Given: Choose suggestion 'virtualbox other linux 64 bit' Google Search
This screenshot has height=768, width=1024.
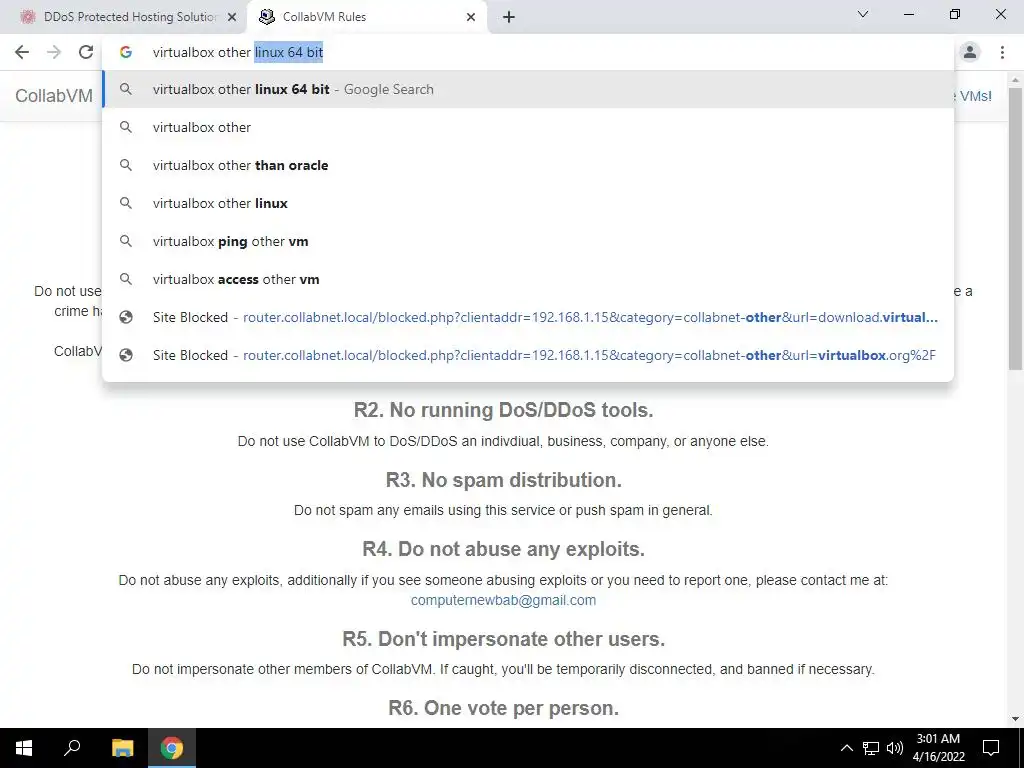Looking at the screenshot, I should click(528, 89).
